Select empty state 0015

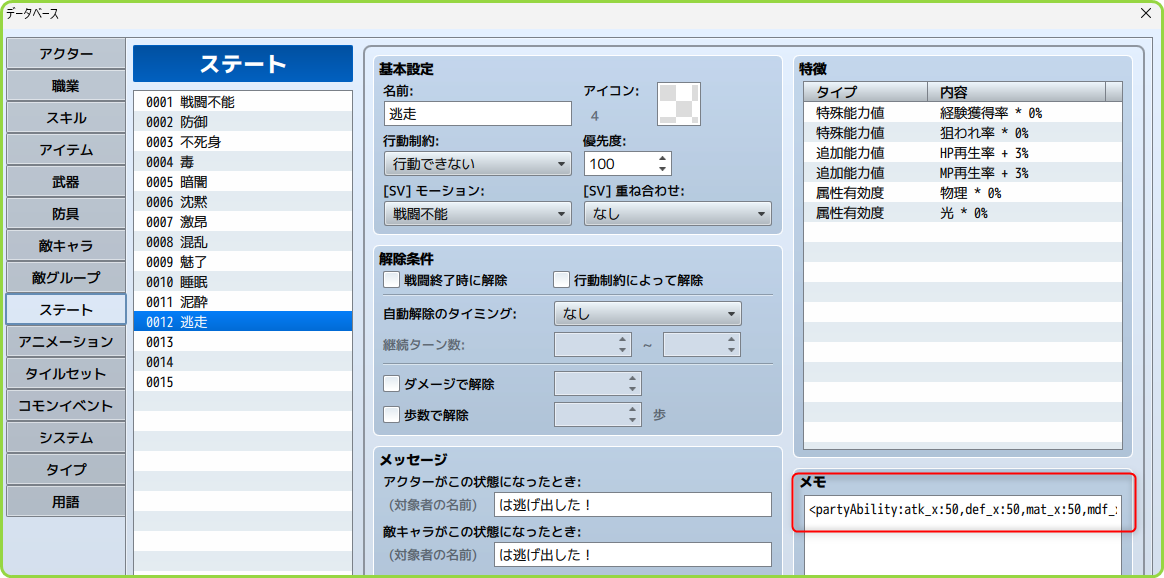243,382
